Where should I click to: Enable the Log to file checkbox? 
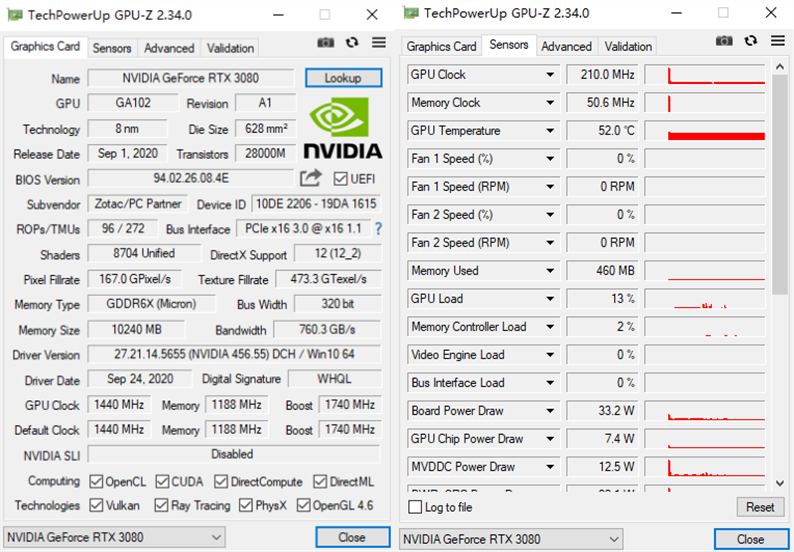415,507
